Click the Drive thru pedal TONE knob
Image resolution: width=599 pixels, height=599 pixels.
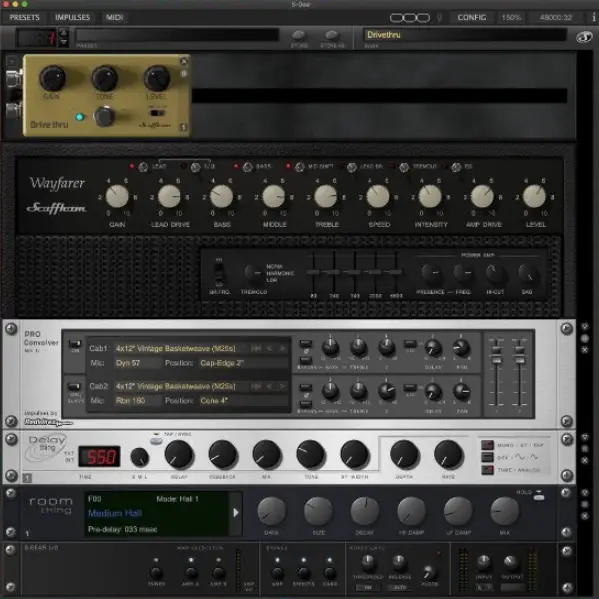105,78
